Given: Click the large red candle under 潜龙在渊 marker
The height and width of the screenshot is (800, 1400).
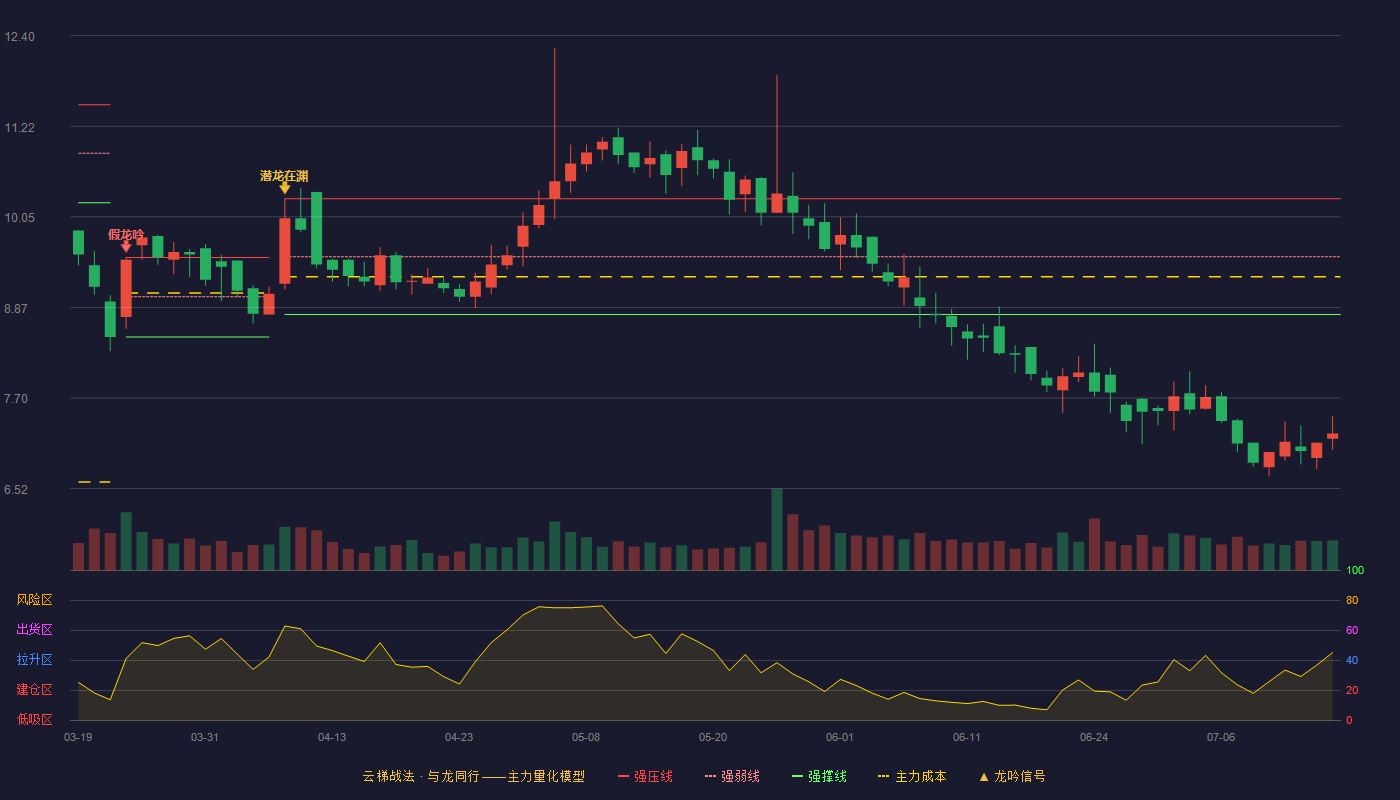Looking at the screenshot, I should coord(285,250).
